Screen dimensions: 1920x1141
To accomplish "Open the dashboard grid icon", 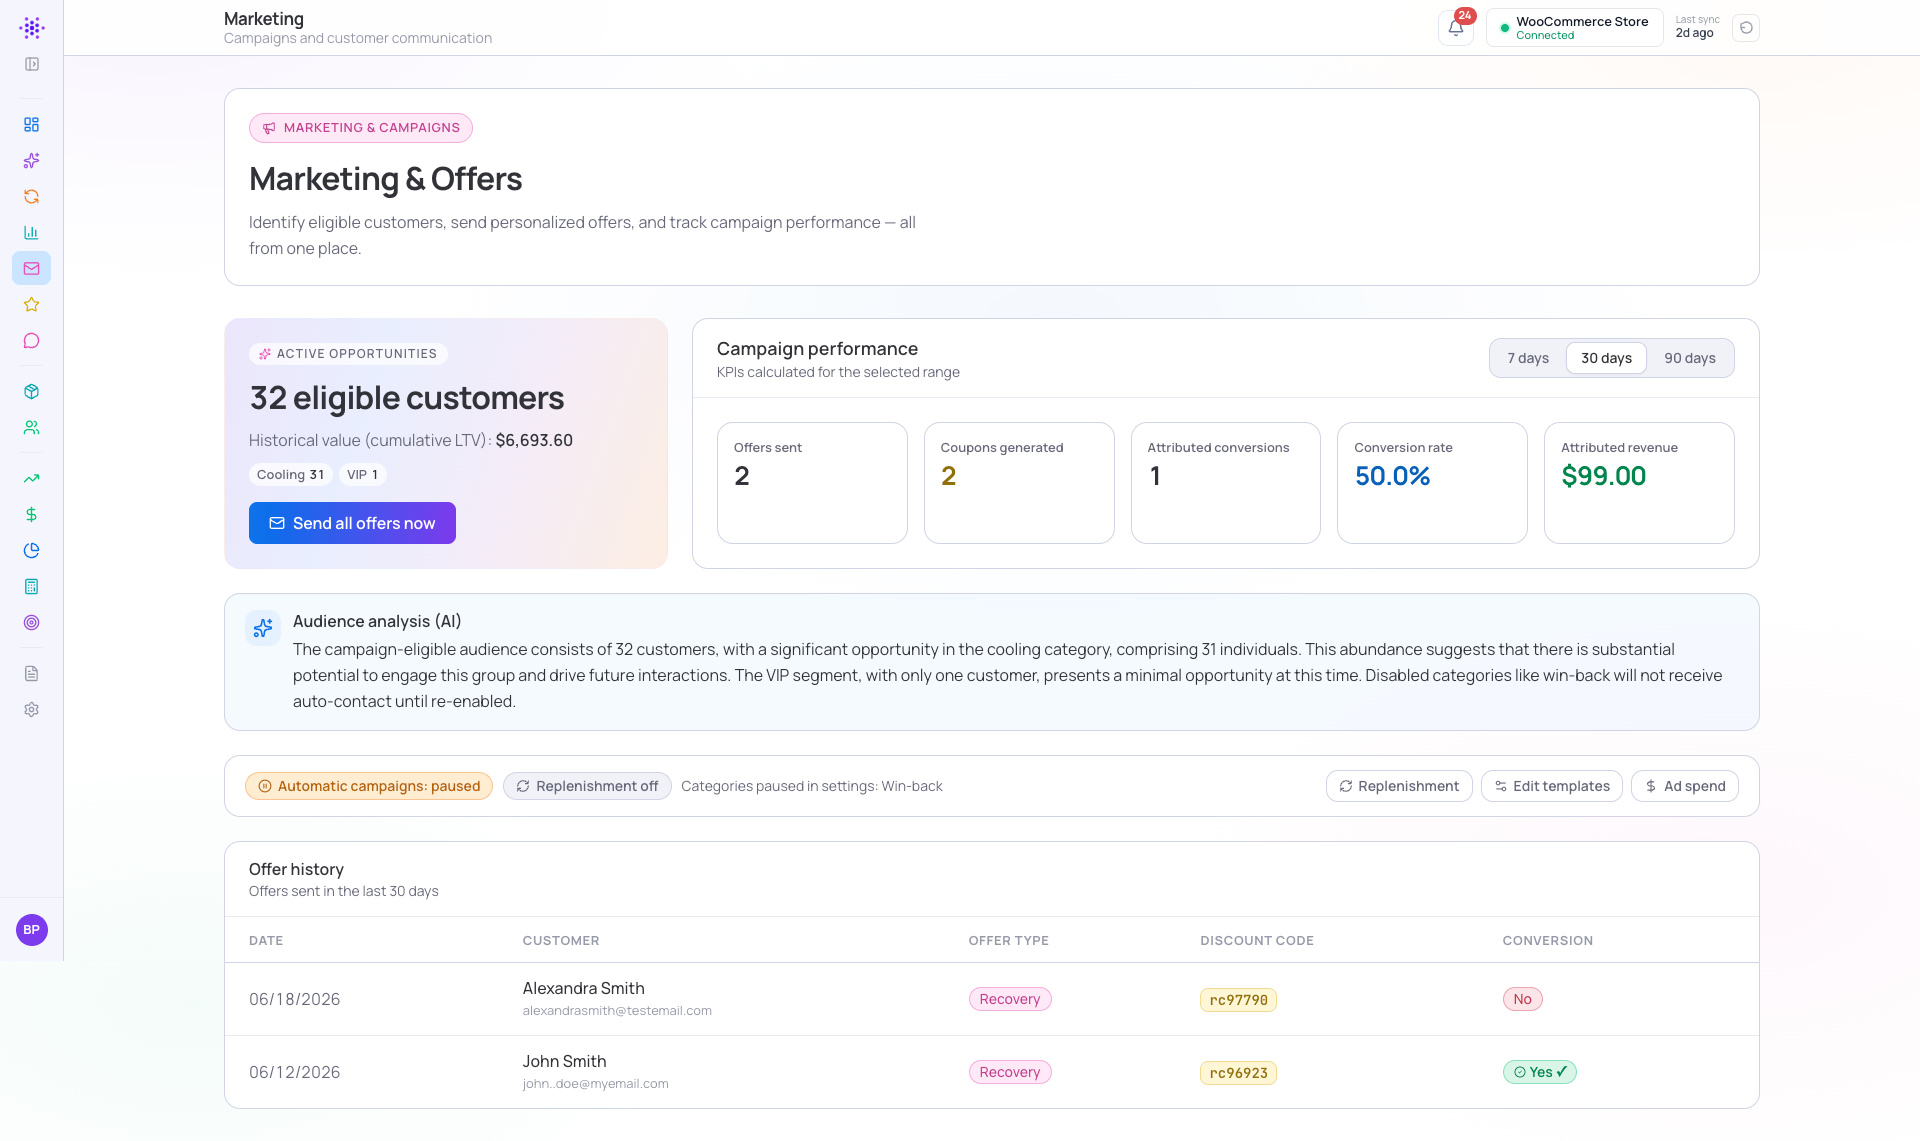I will pyautogui.click(x=32, y=125).
